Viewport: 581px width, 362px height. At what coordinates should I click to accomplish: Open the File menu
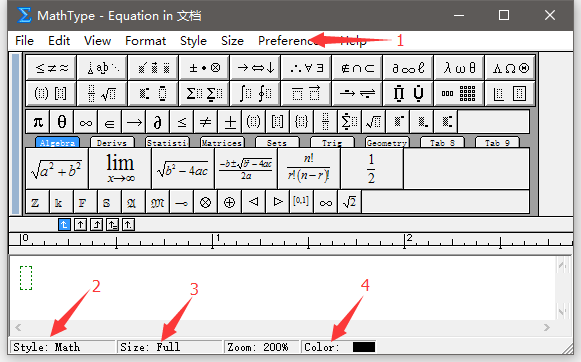tap(24, 40)
